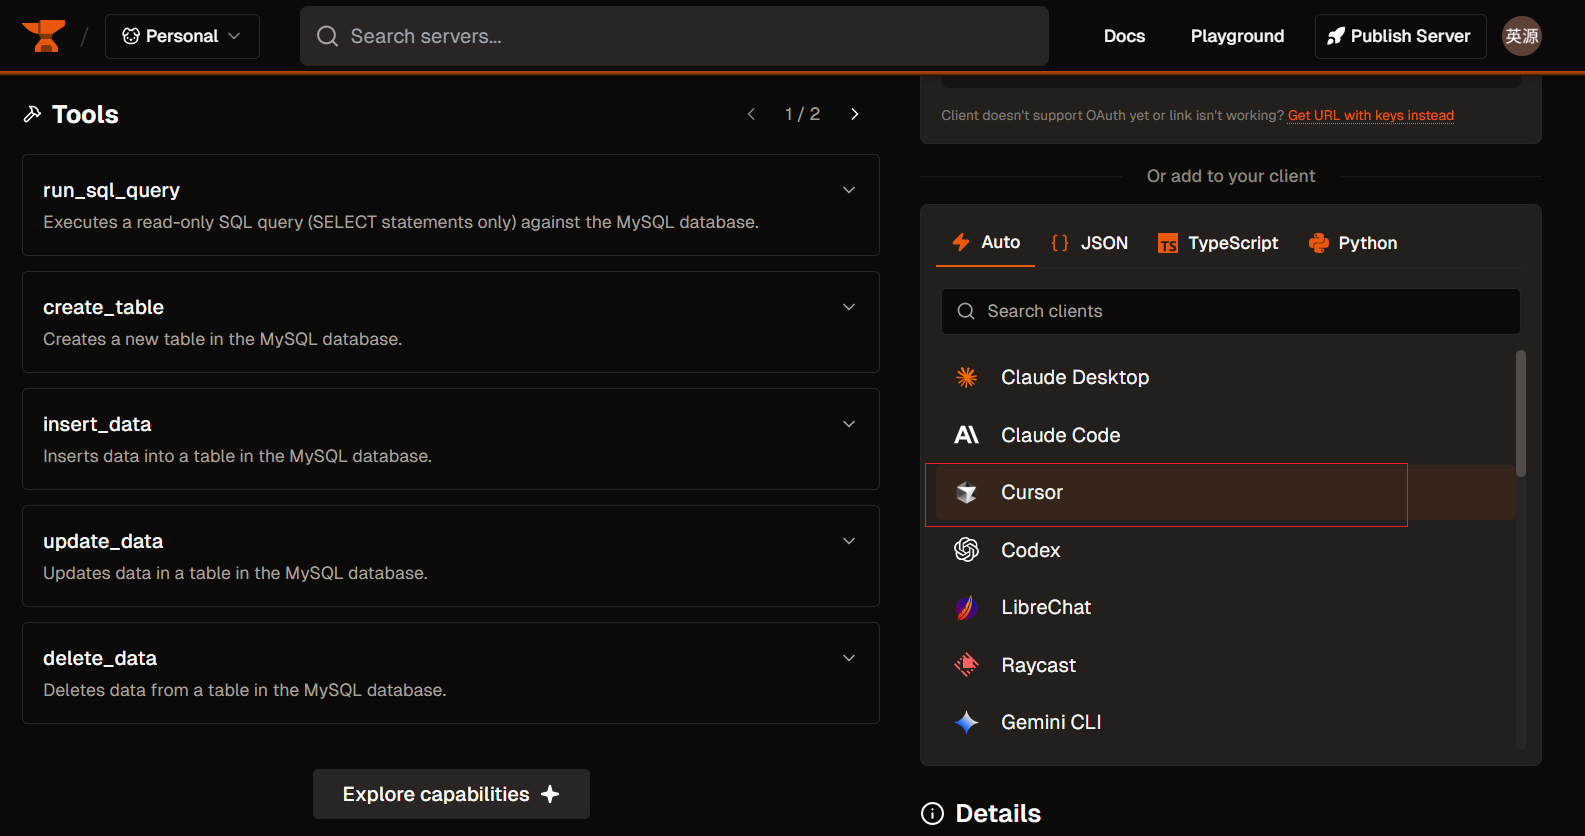Click the '1 / 2' page indicator
Screen dimensions: 1585x836
[802, 114]
